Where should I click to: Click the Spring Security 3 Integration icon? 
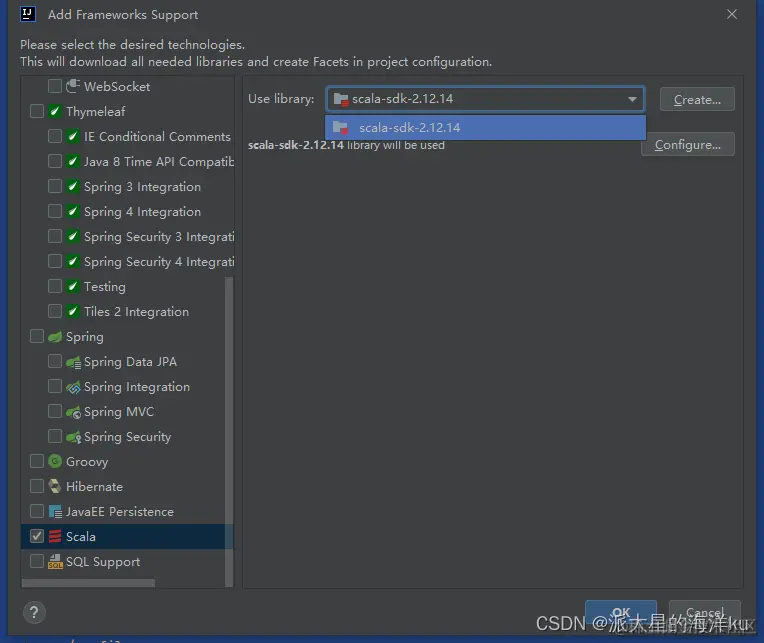click(73, 237)
